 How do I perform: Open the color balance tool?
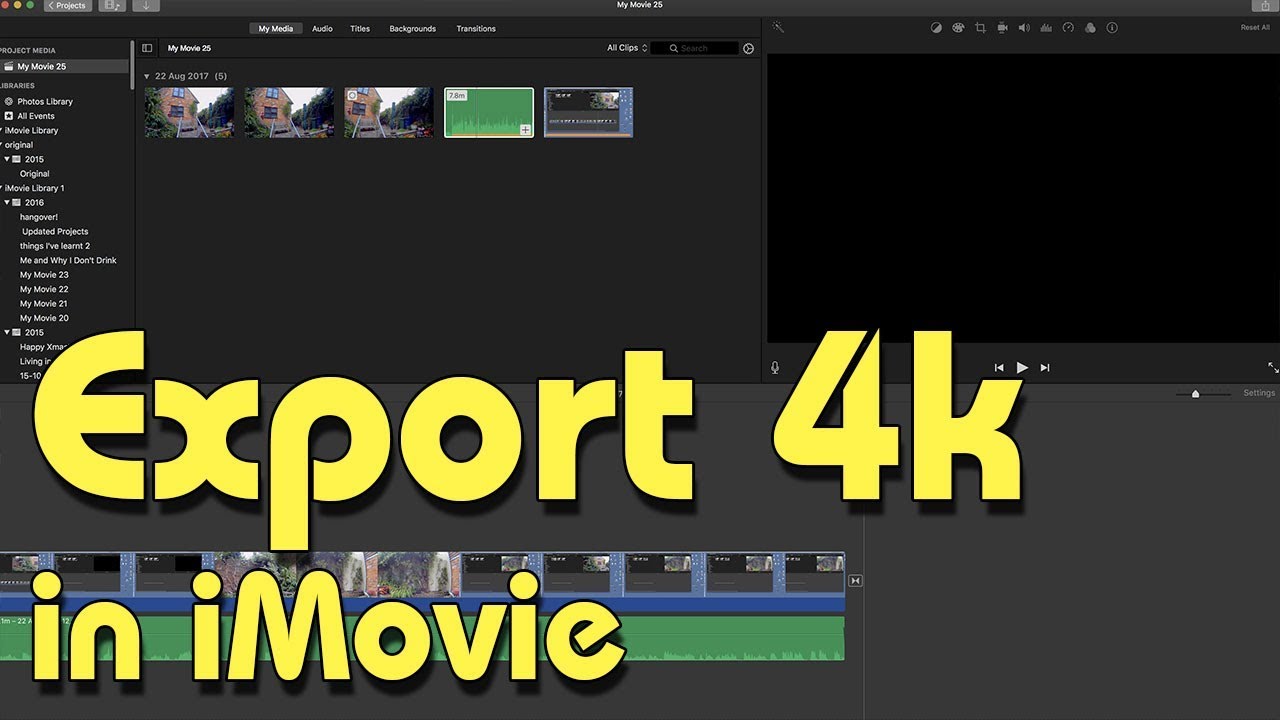936,28
